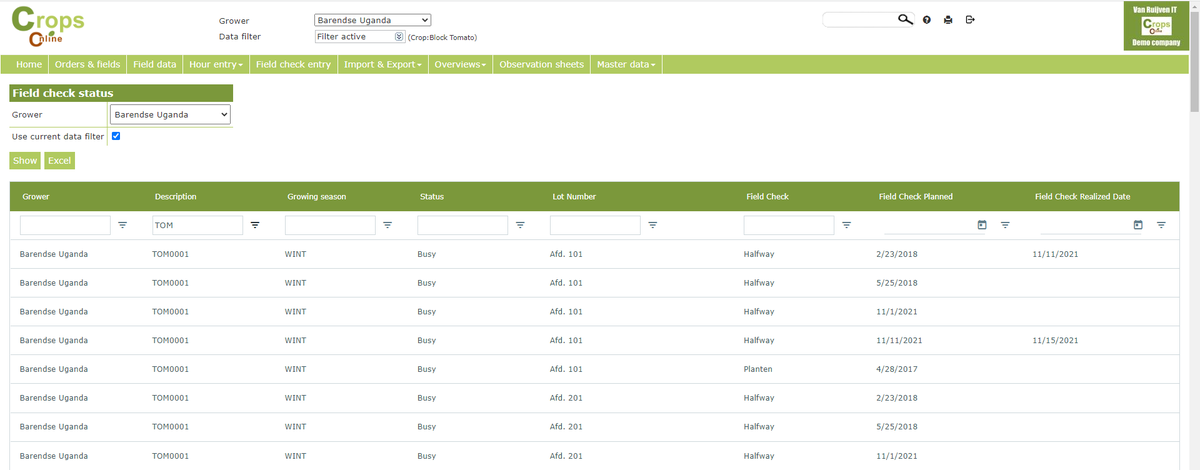Click the realized date 11/11/2021
This screenshot has width=1200, height=470.
[1055, 254]
